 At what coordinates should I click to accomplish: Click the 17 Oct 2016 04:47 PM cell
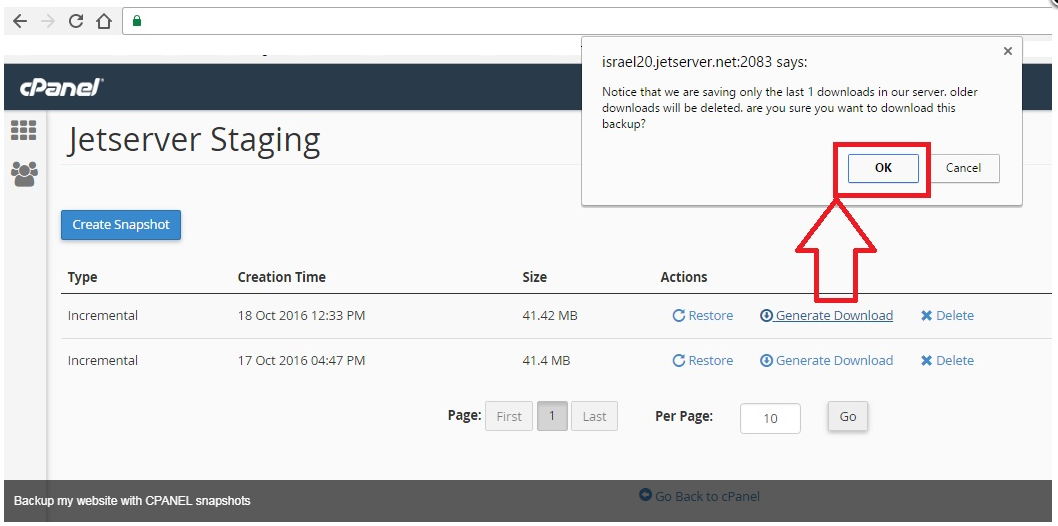pos(301,361)
